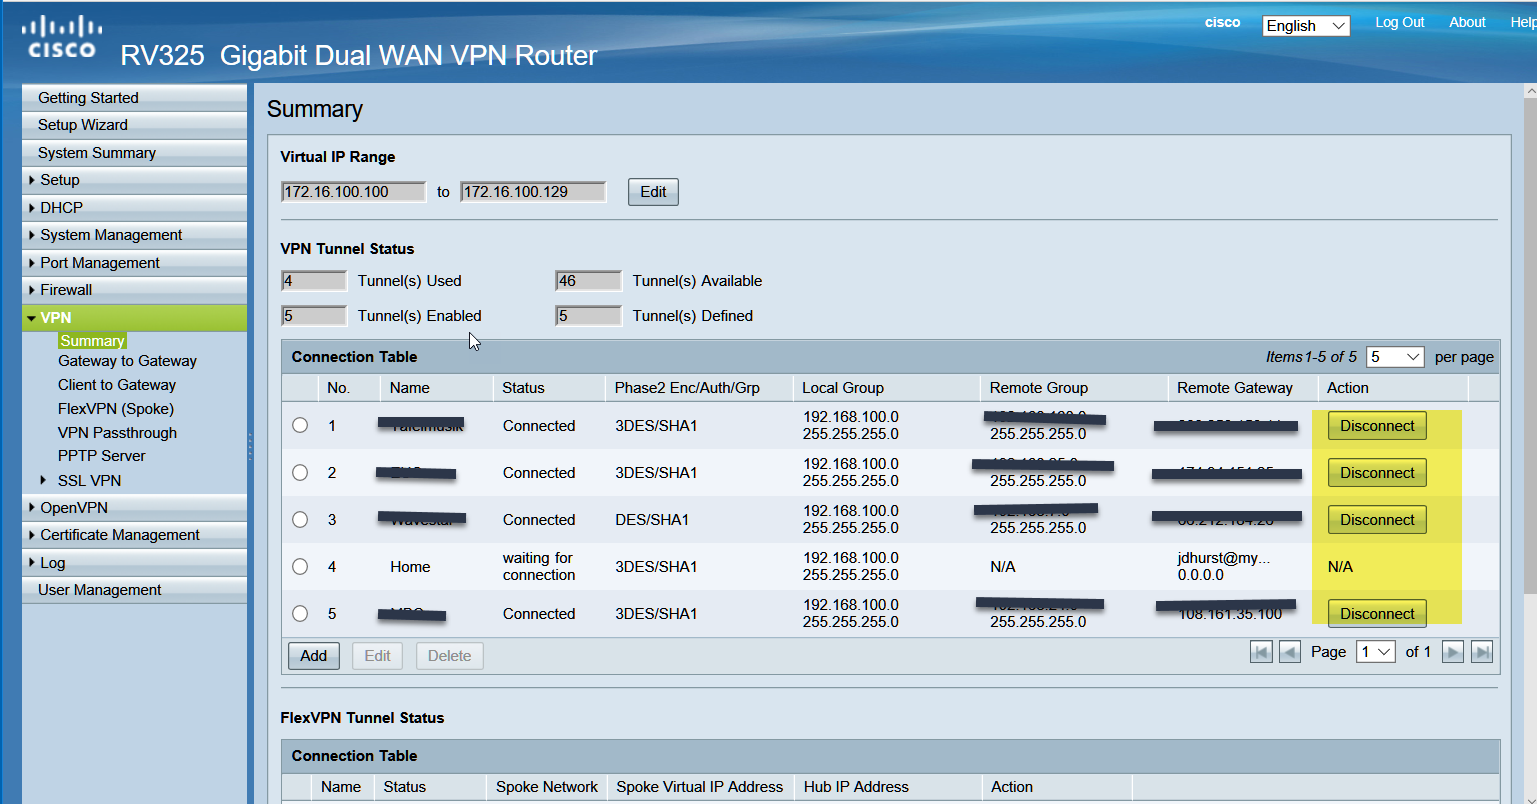Expand the Log section

[x=134, y=563]
